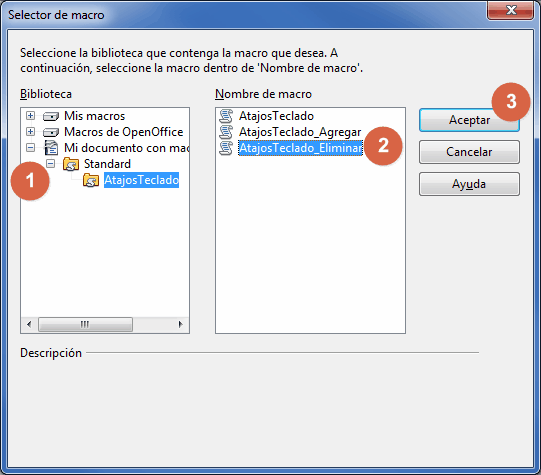Click the Biblioteca scrollbar right arrow
Image resolution: width=541 pixels, height=475 pixels.
point(180,324)
